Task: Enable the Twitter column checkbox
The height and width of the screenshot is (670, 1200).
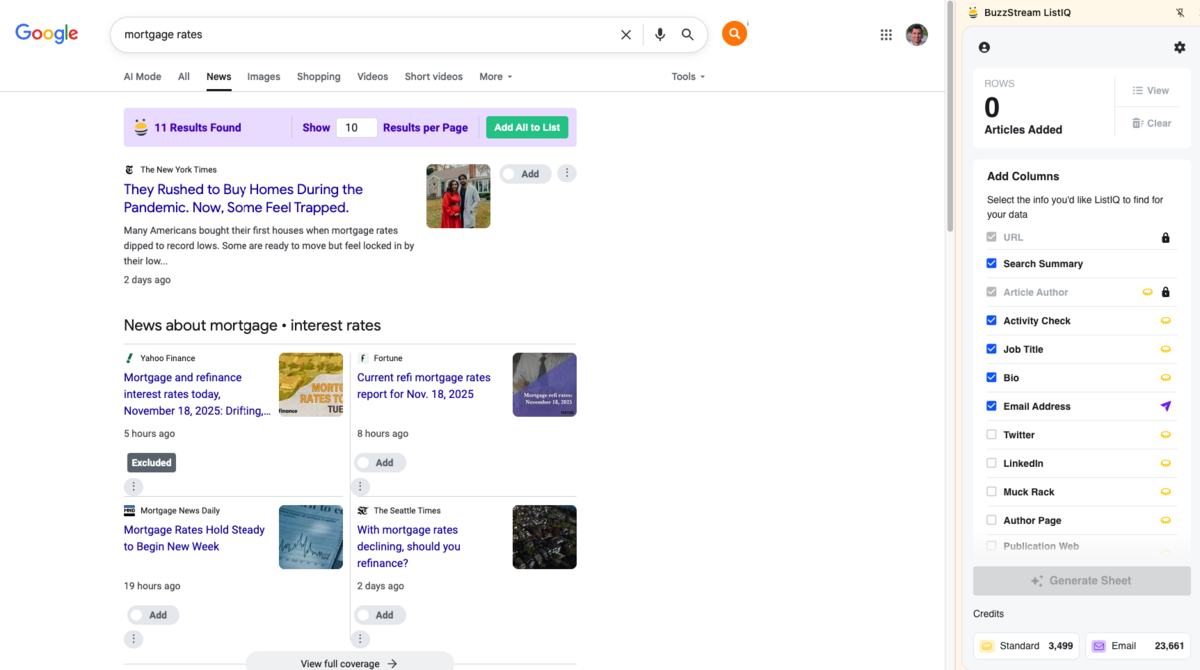Action: (x=992, y=435)
